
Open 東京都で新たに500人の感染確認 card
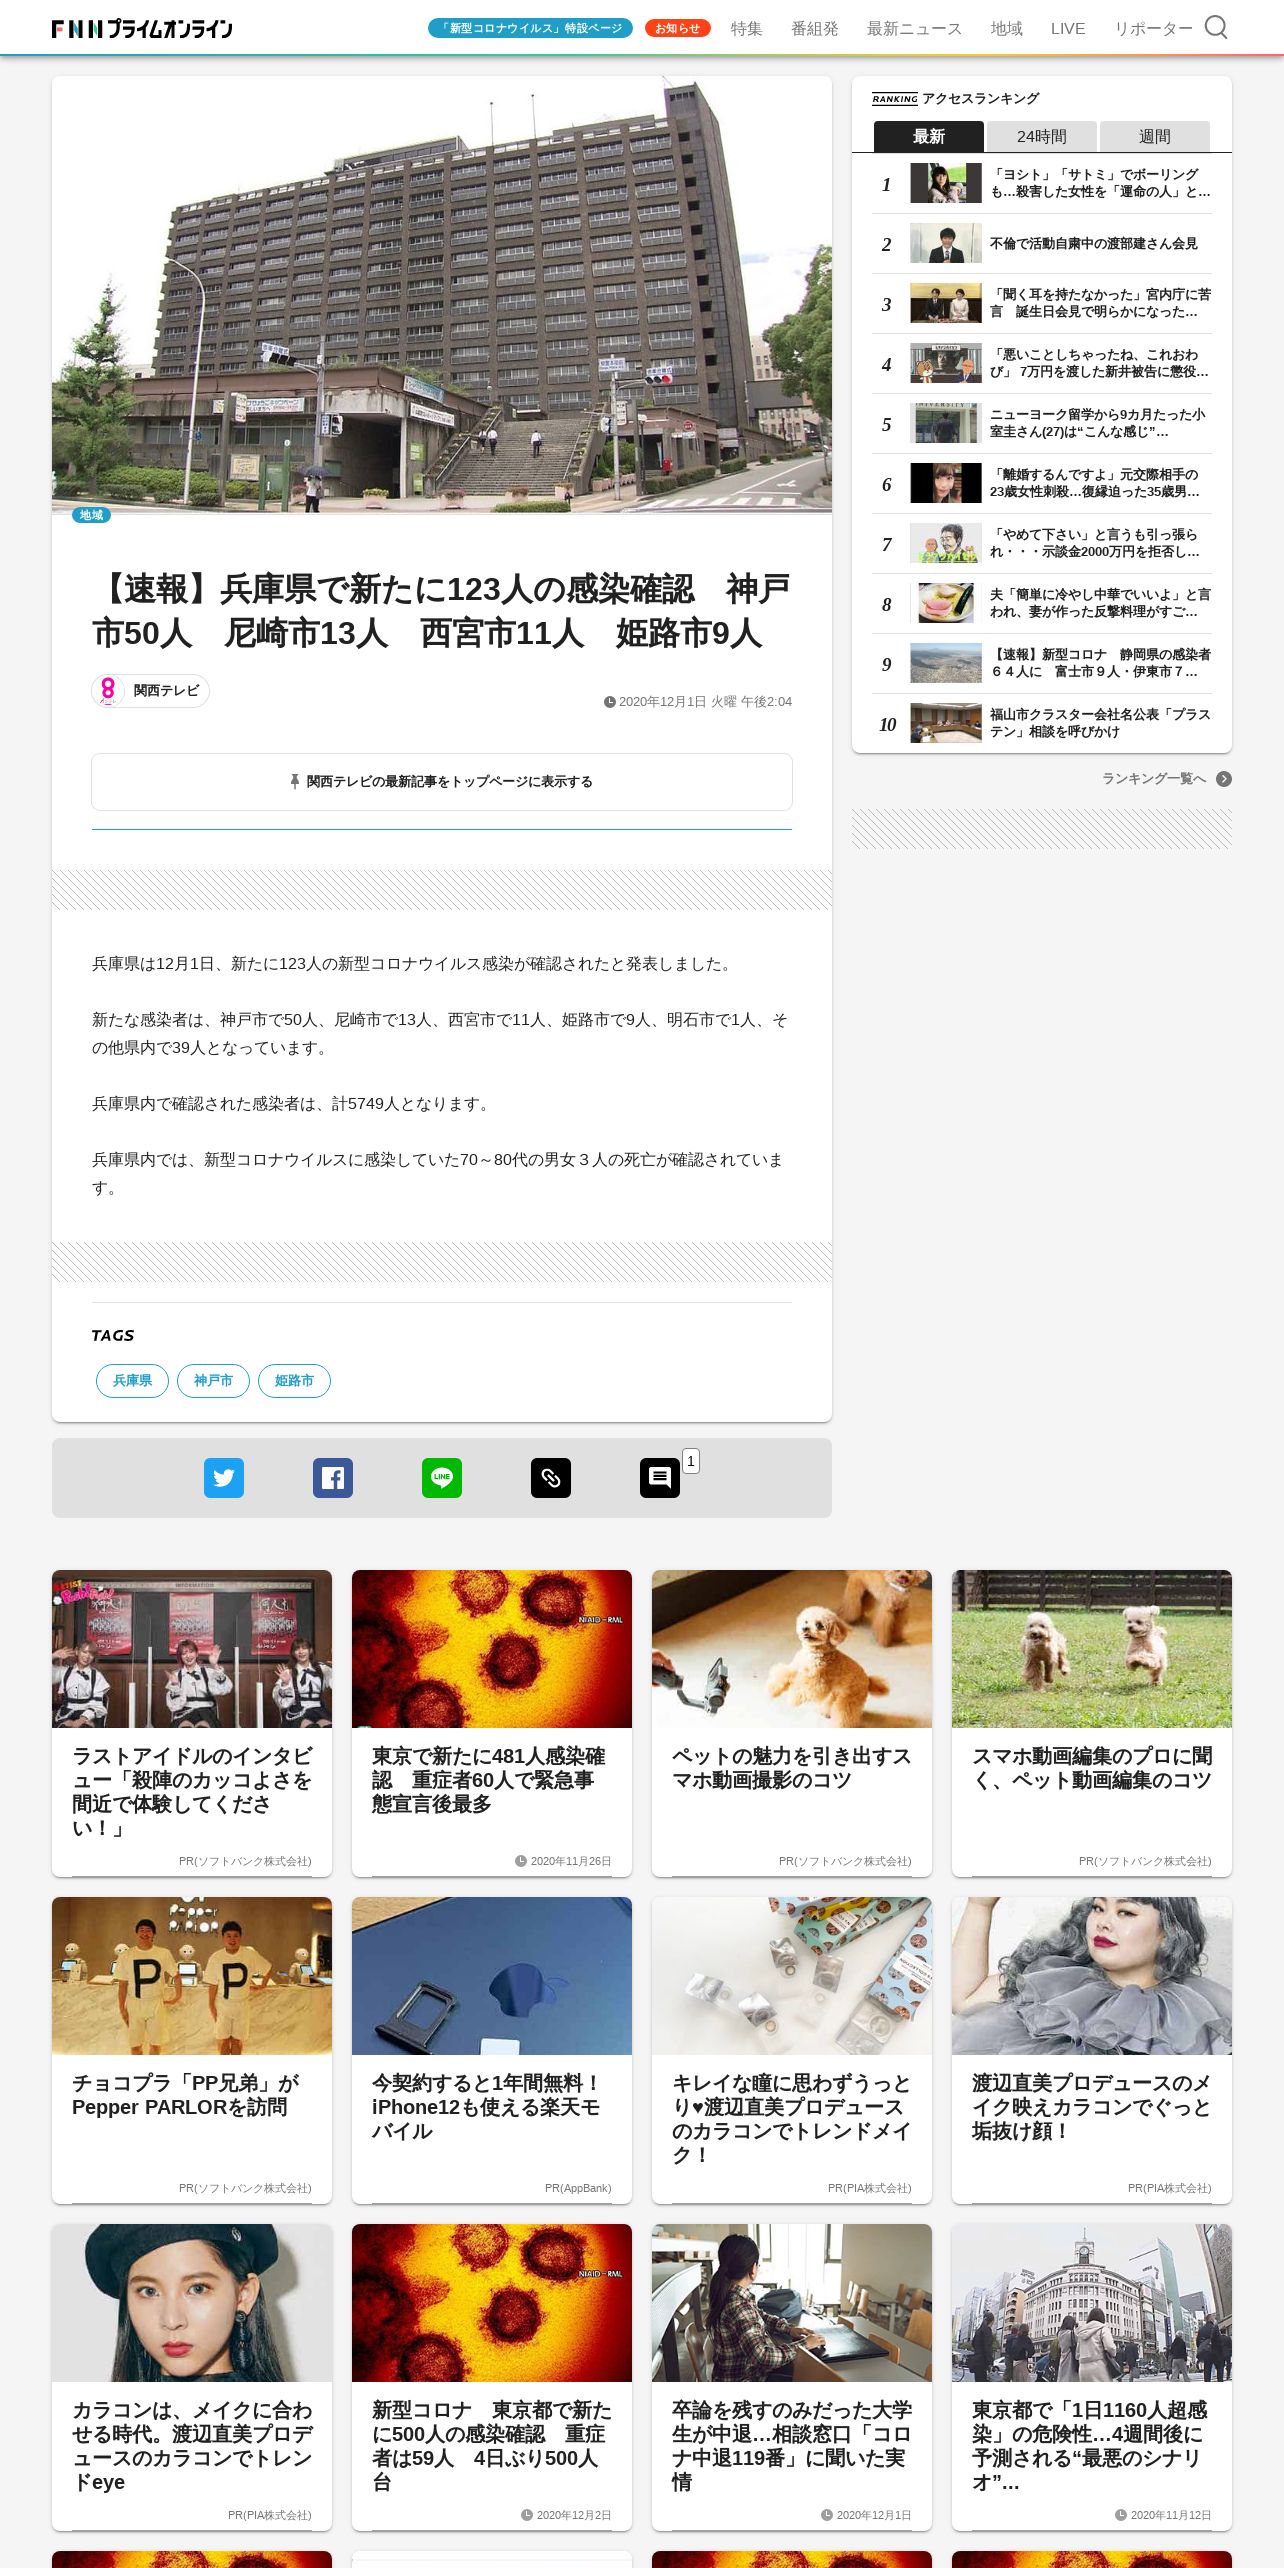coord(492,2377)
